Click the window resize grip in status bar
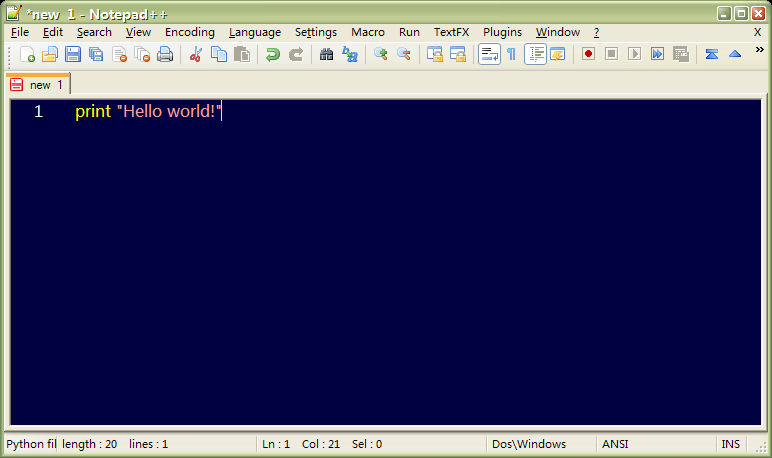Viewport: 772px width, 458px height. click(761, 446)
